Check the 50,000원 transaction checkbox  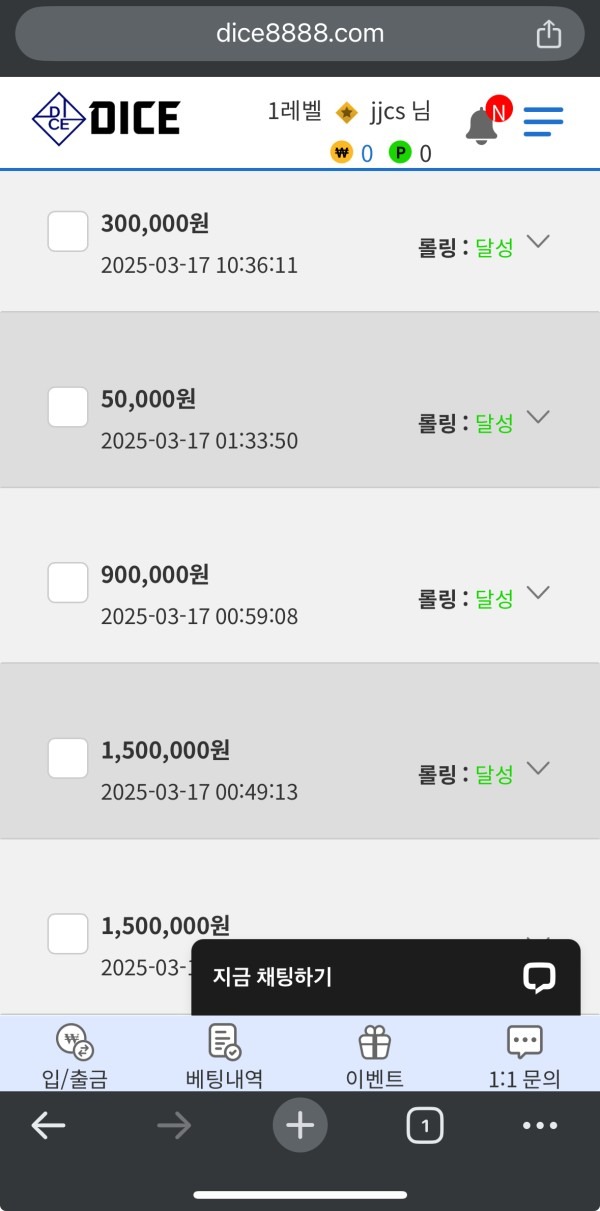coord(67,407)
